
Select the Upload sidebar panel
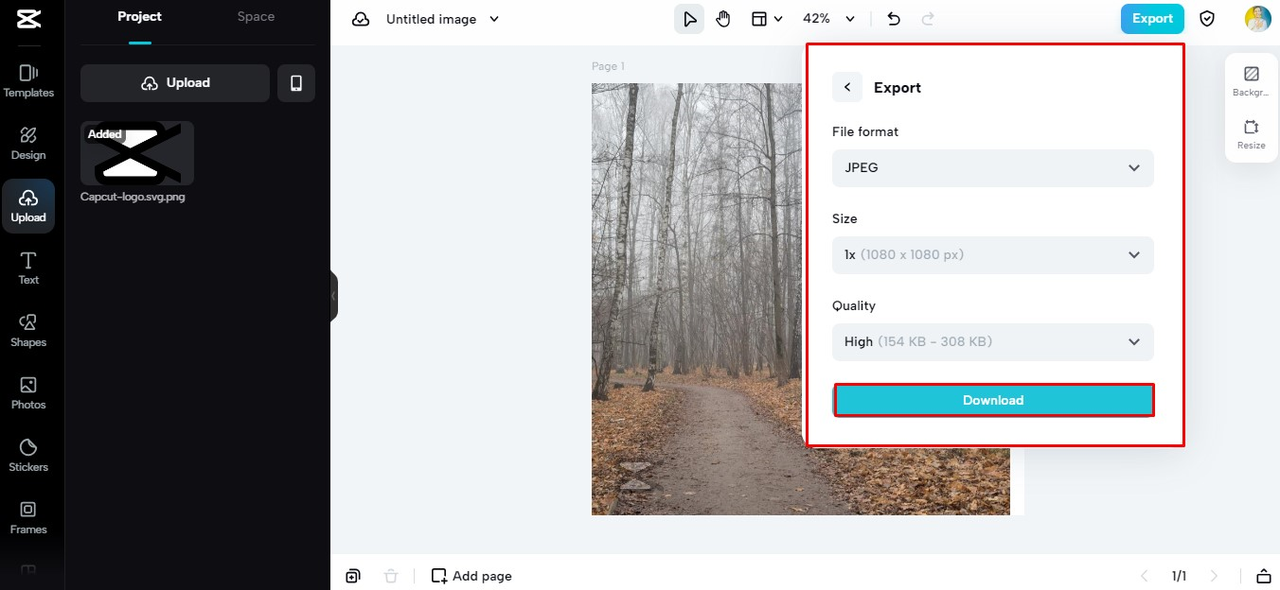pos(28,206)
